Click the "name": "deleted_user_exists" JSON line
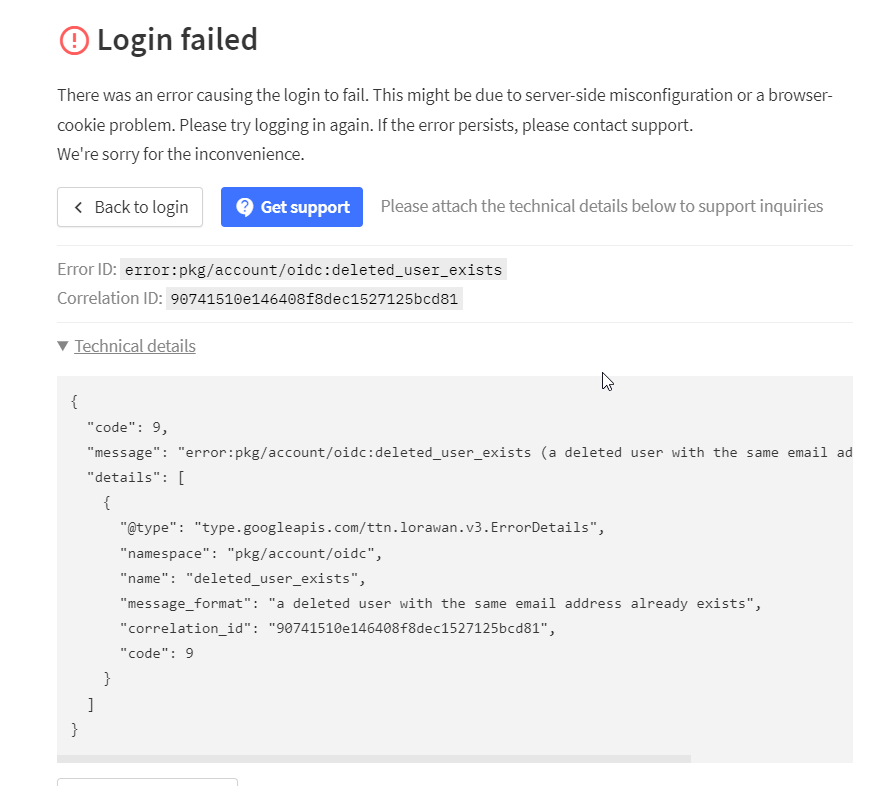882x786 pixels. [242, 578]
